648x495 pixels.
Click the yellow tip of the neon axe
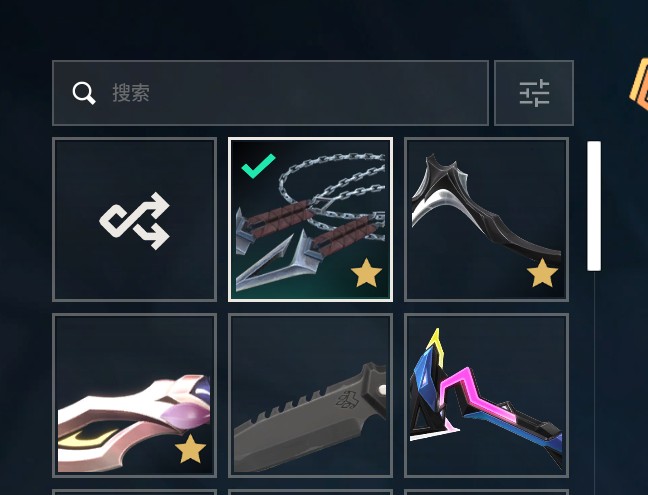pos(436,342)
